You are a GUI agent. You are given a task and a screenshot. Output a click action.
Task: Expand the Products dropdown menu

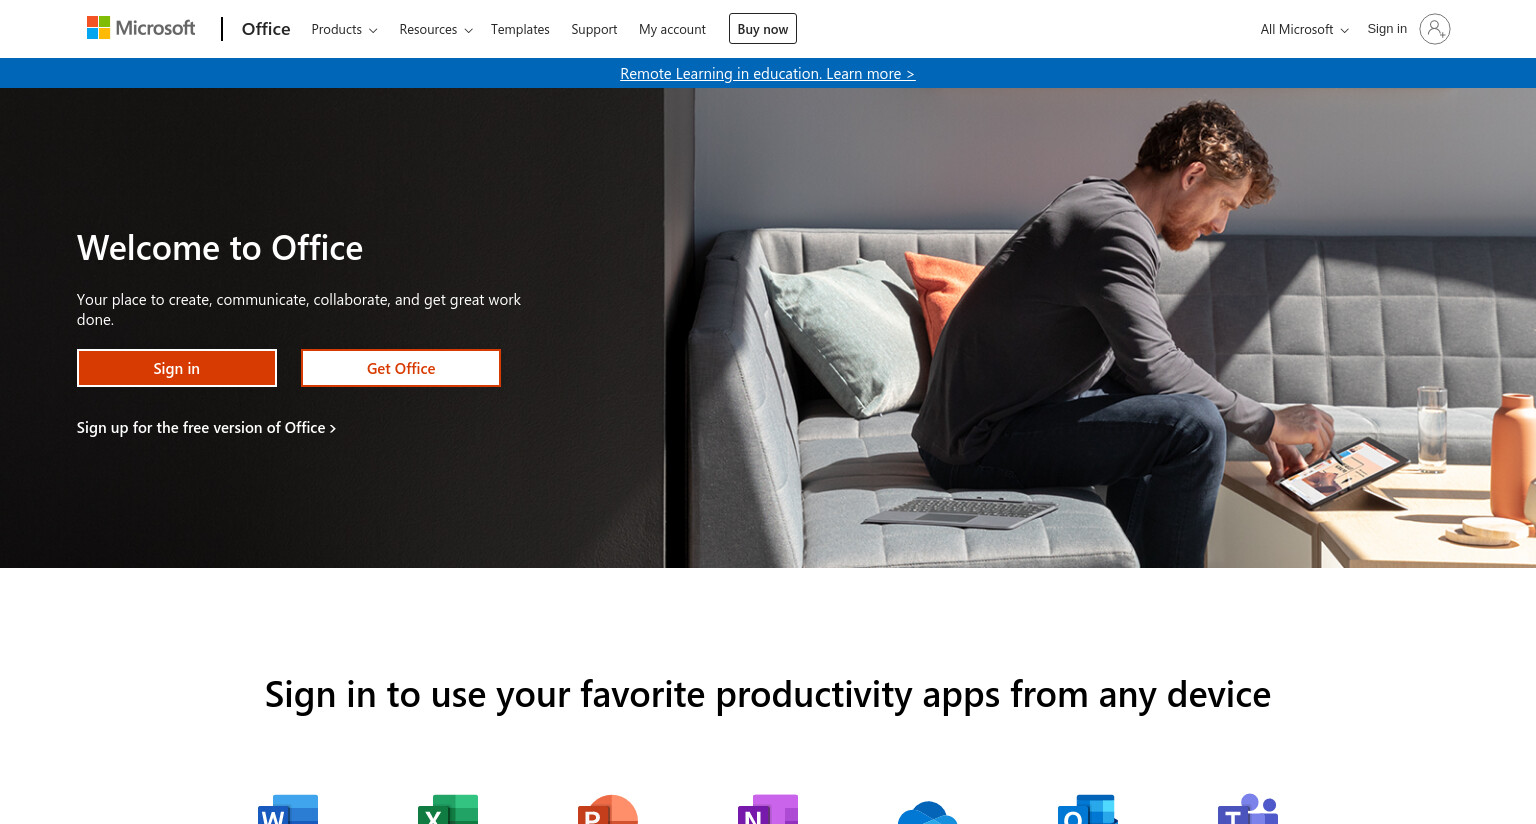(x=344, y=29)
